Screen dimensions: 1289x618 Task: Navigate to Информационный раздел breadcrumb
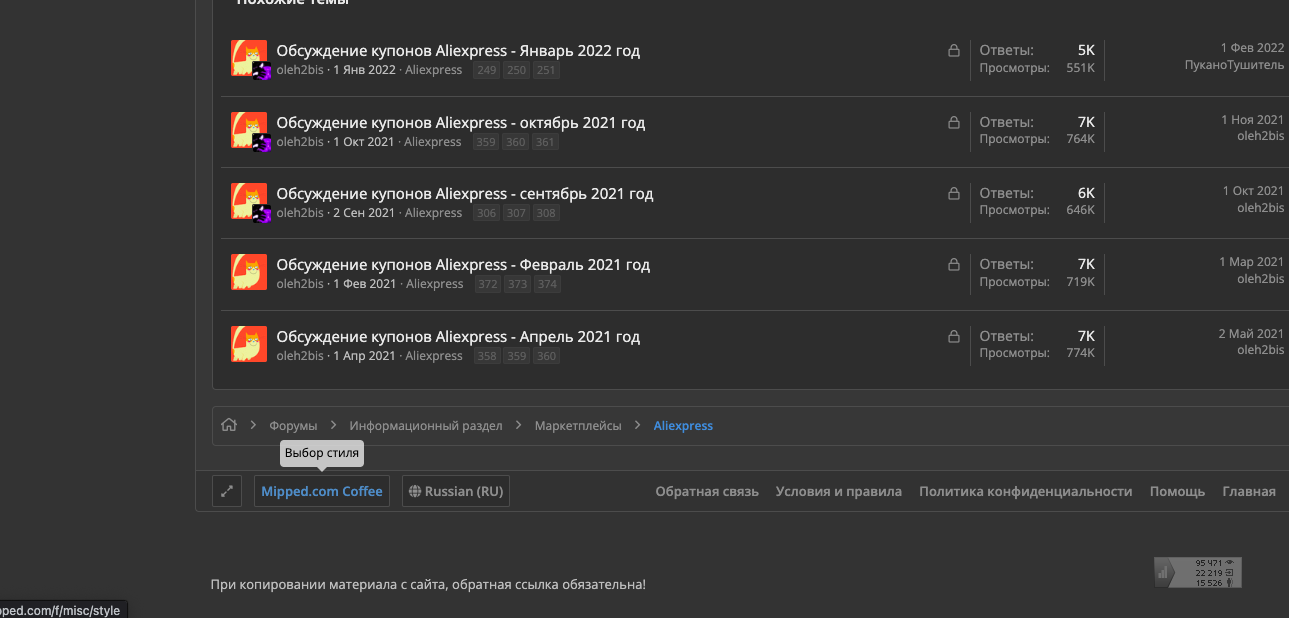coord(426,426)
